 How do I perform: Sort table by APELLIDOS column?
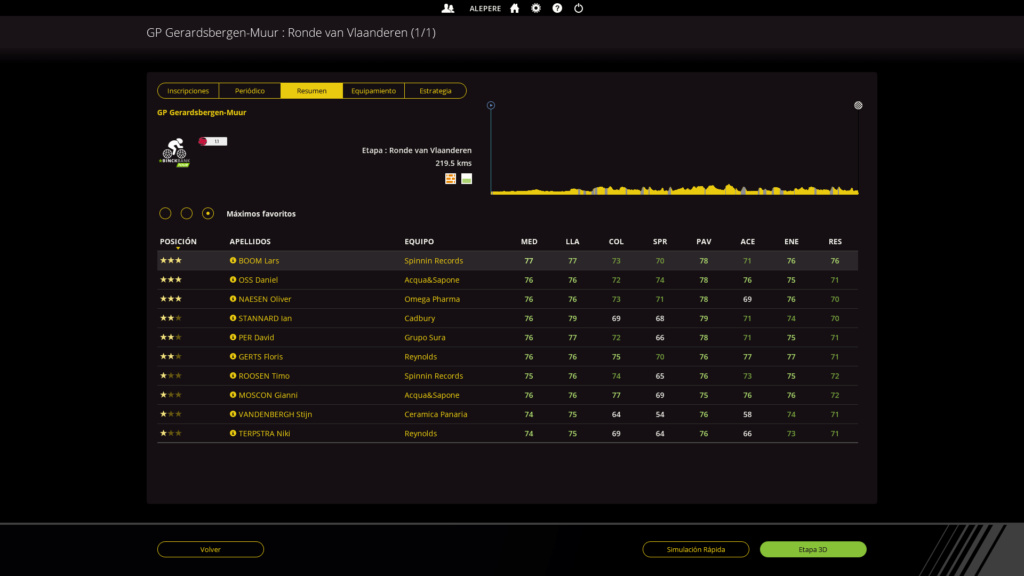coord(250,242)
